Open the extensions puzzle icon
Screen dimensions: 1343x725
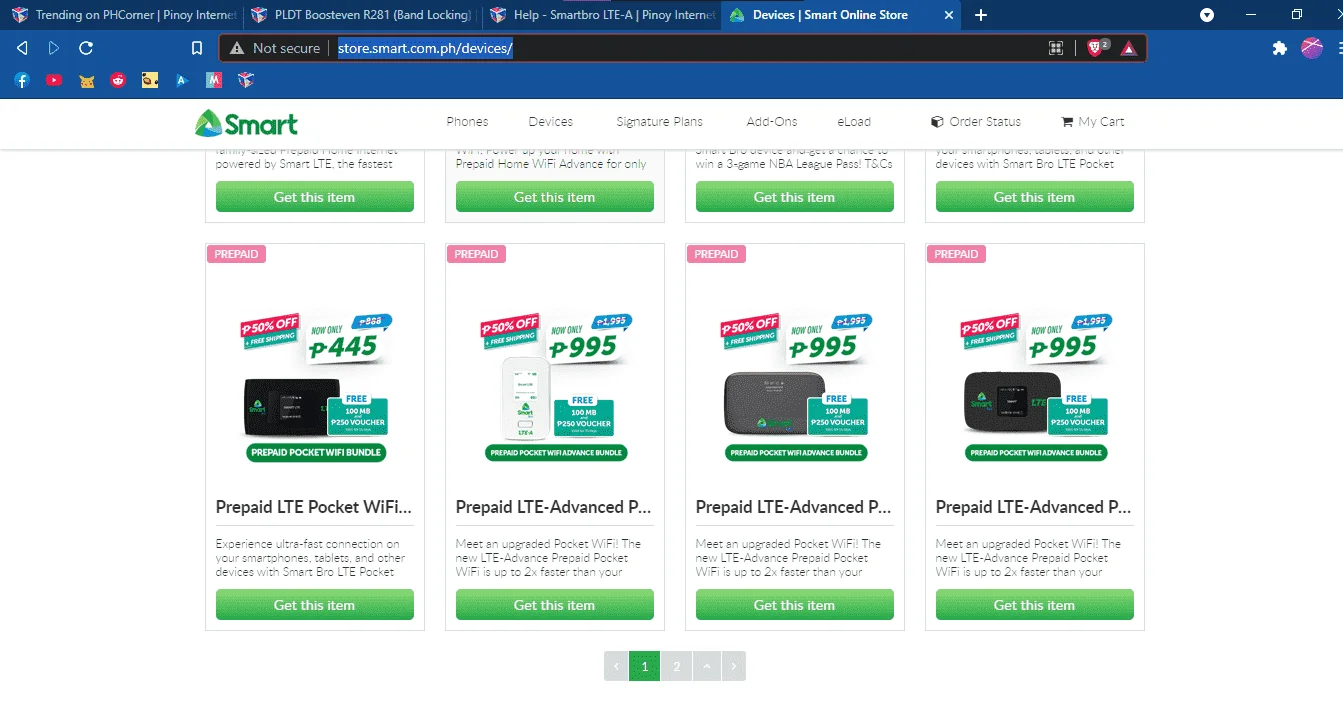1279,48
